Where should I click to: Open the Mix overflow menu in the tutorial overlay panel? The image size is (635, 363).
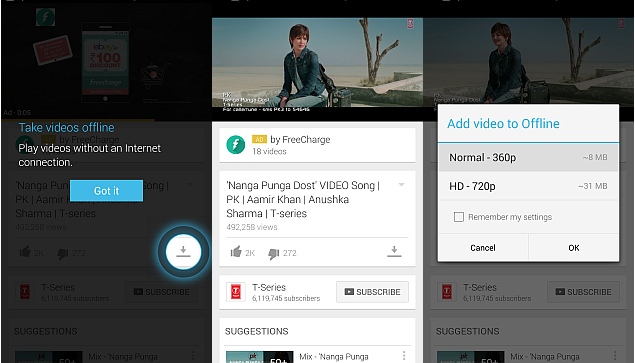pos(193,355)
